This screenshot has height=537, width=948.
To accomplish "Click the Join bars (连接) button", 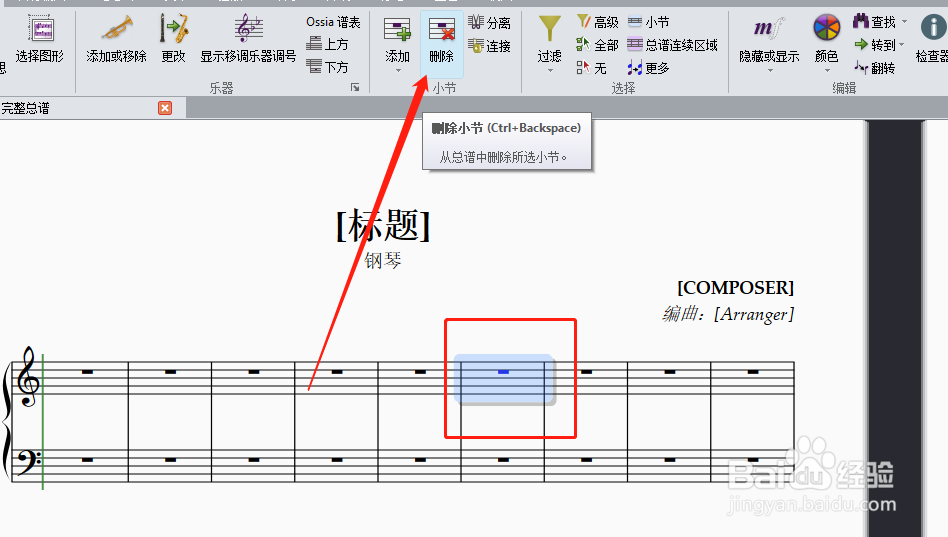I will [x=489, y=46].
